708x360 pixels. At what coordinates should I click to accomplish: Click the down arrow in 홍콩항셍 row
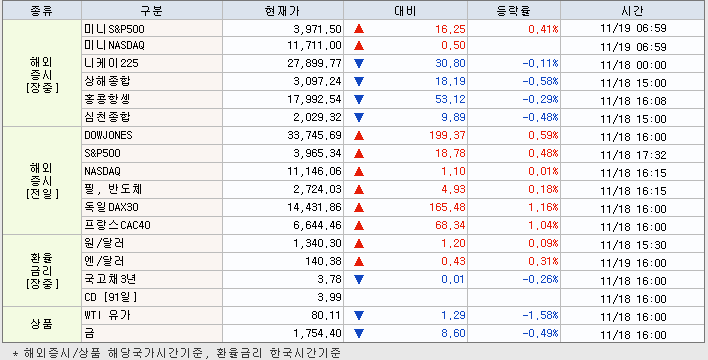point(359,99)
